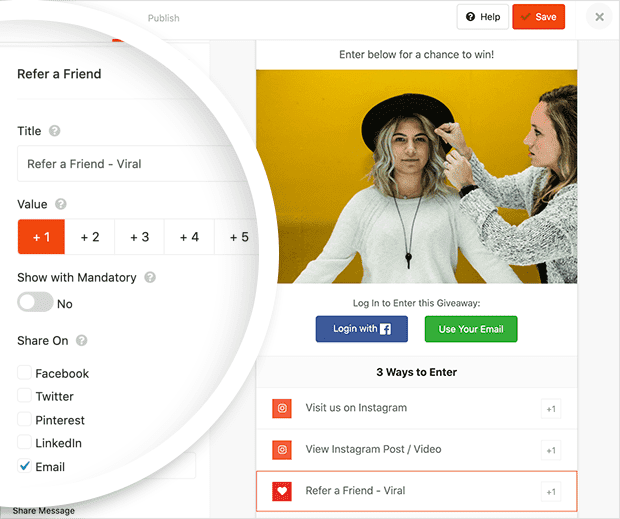The width and height of the screenshot is (620, 519).
Task: Open help icon beside Share On
Action: click(x=81, y=340)
